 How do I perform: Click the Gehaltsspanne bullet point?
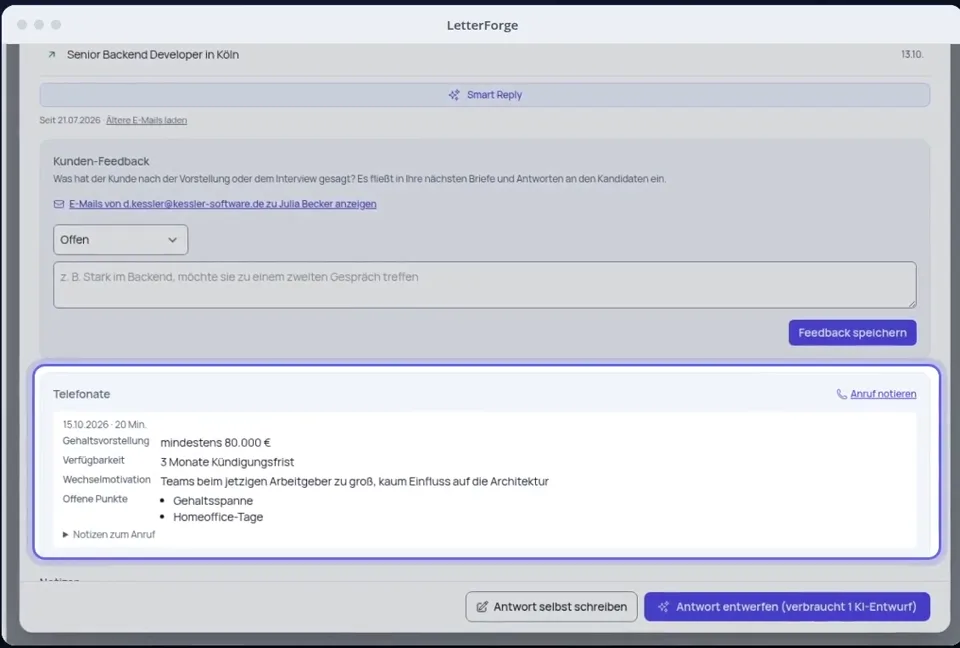coord(213,501)
